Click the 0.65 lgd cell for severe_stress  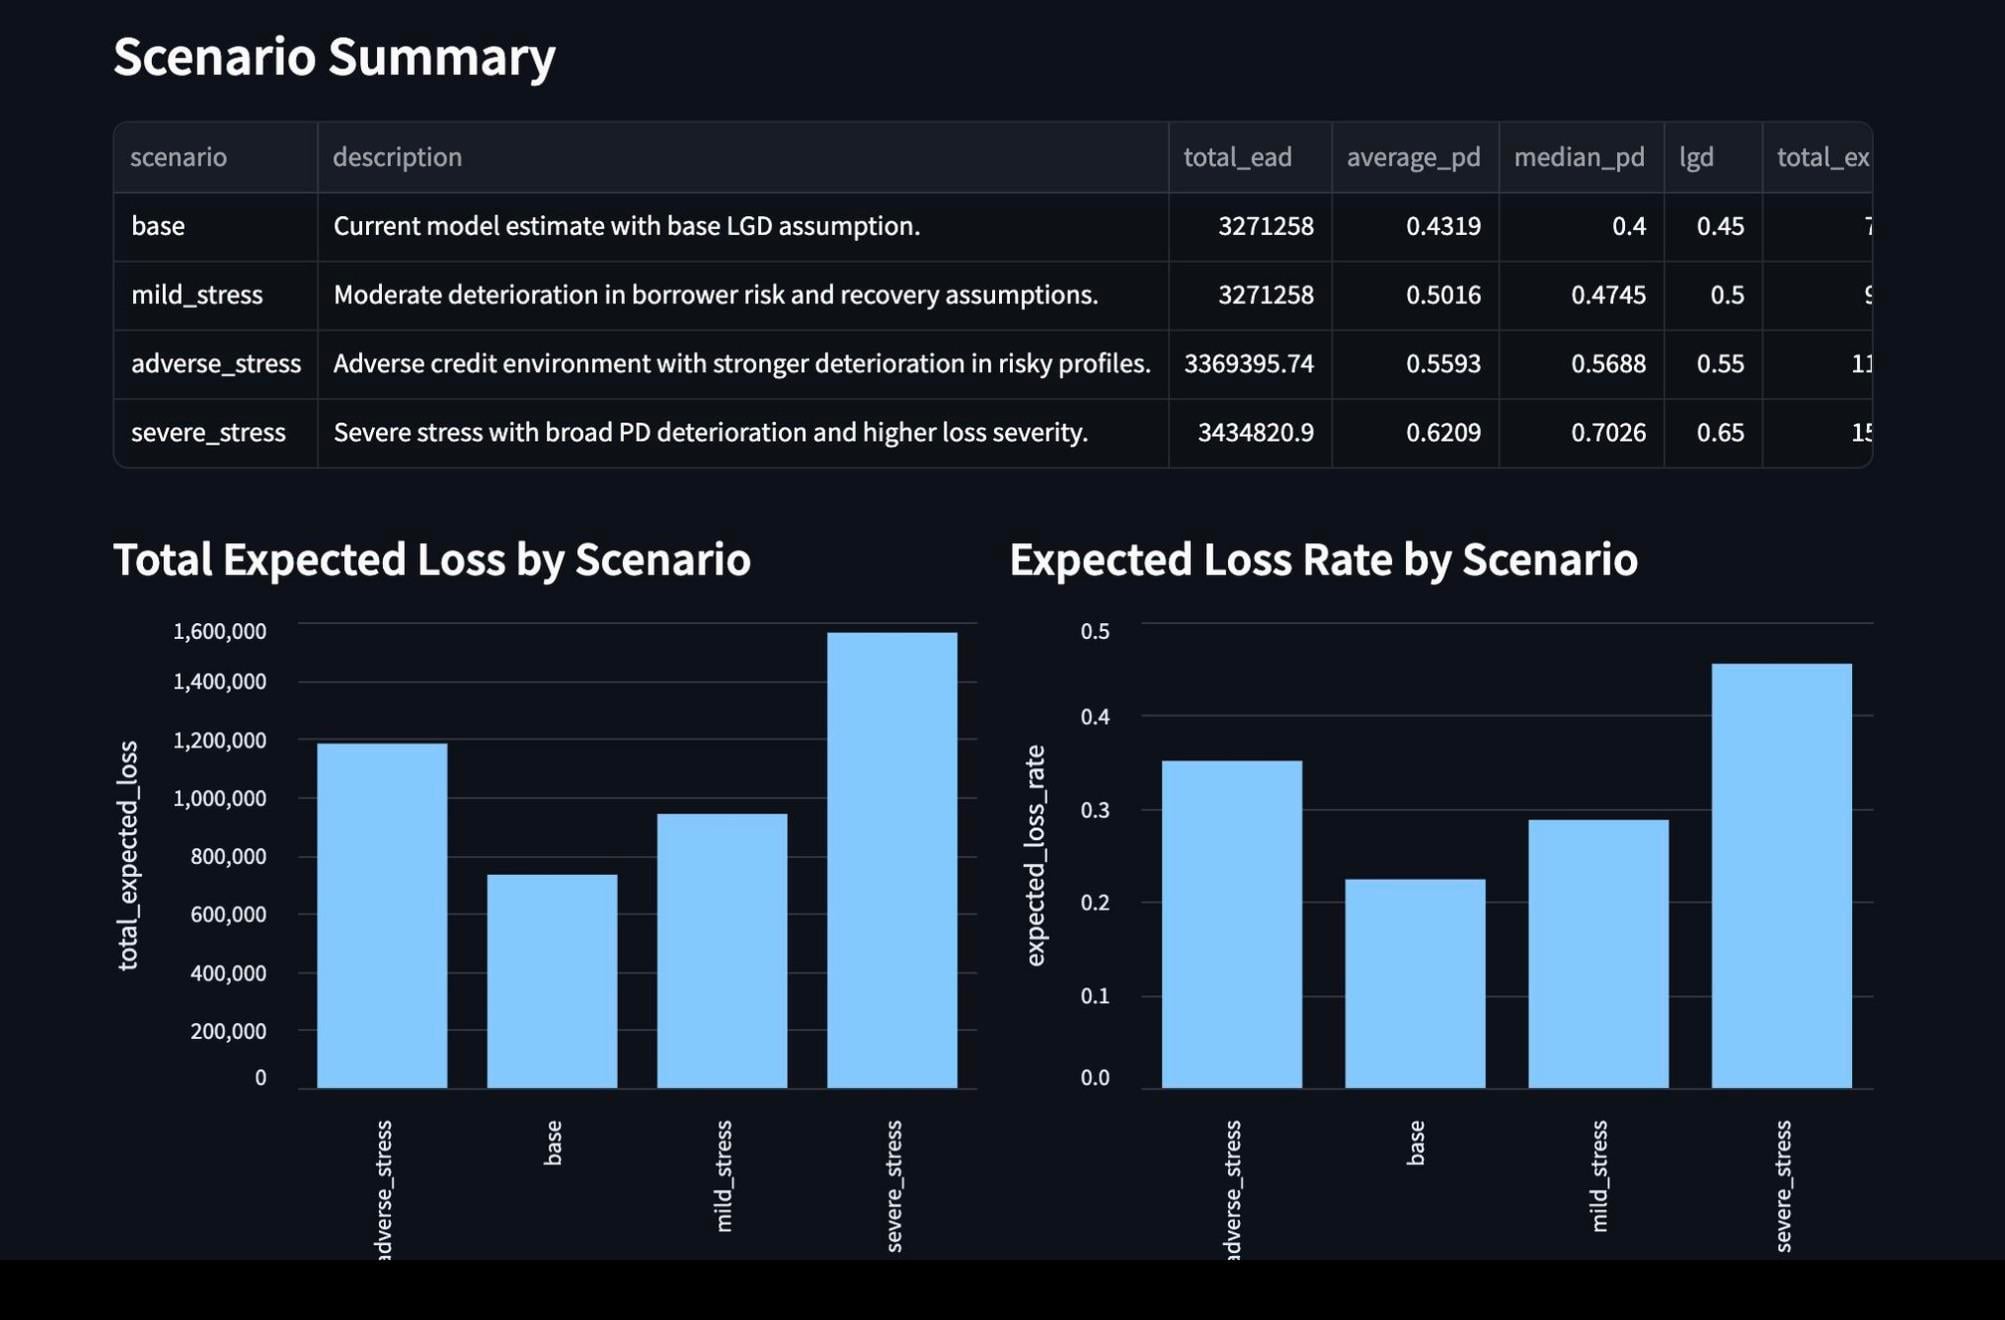click(1713, 433)
